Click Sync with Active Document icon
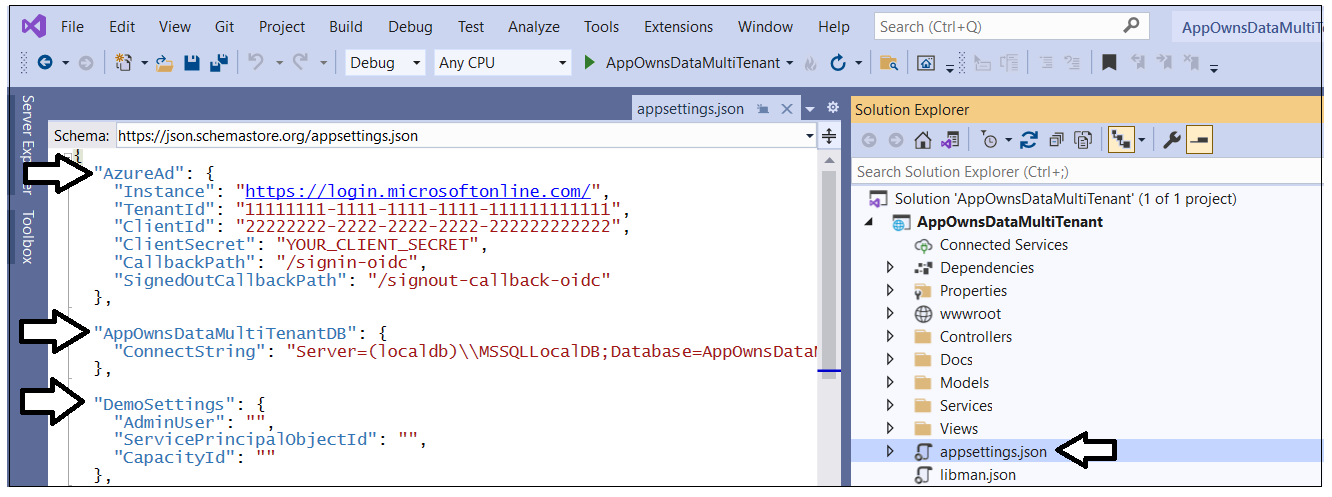The height and width of the screenshot is (497, 1332). coord(1028,140)
